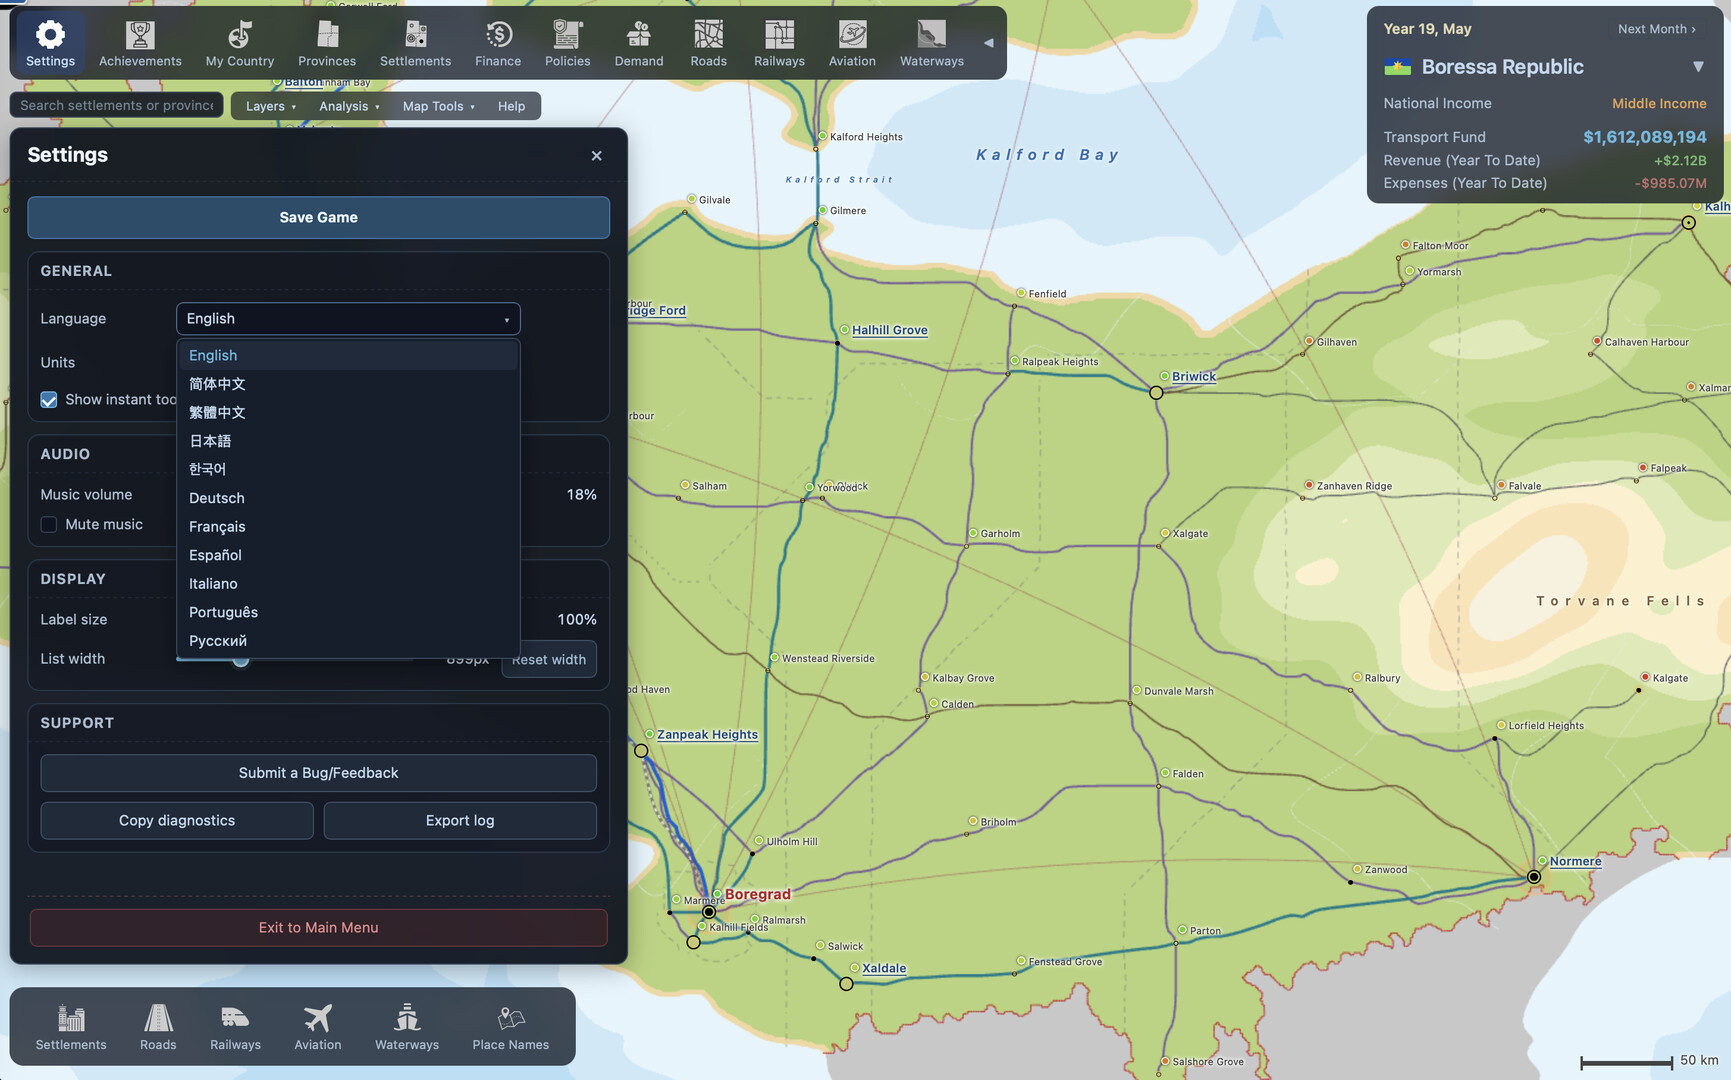Open the Waterways icon in top toolbar

931,44
